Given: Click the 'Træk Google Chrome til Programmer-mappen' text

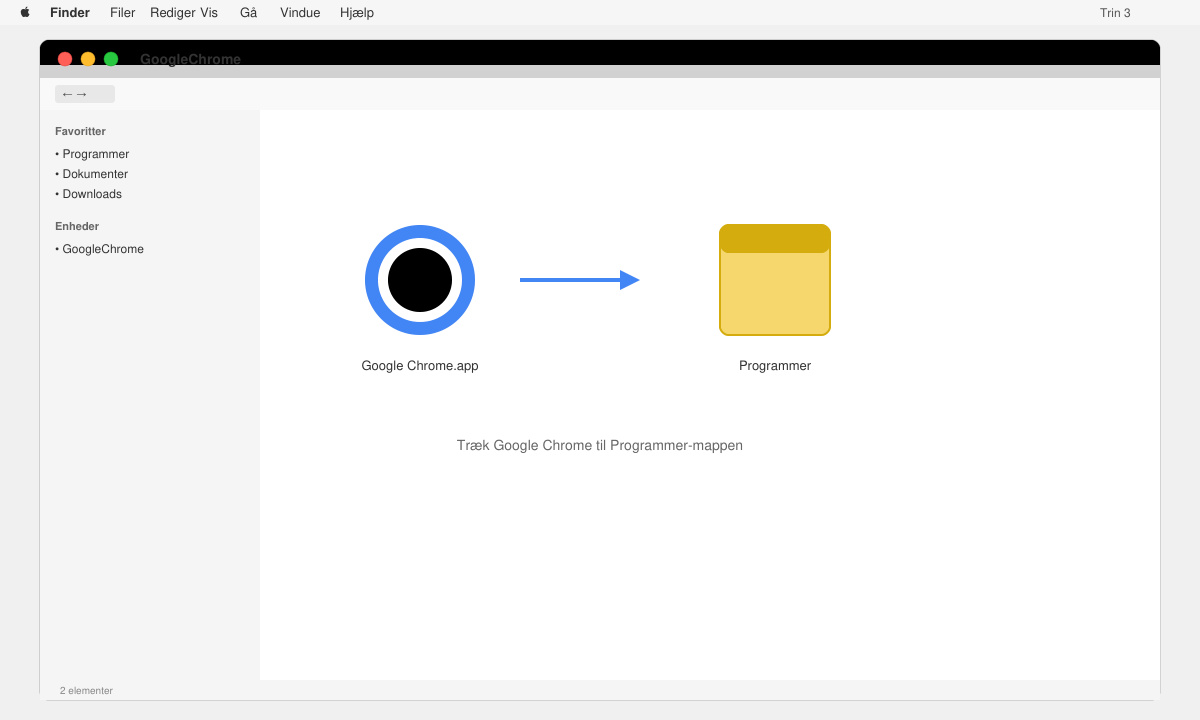Looking at the screenshot, I should [x=600, y=446].
